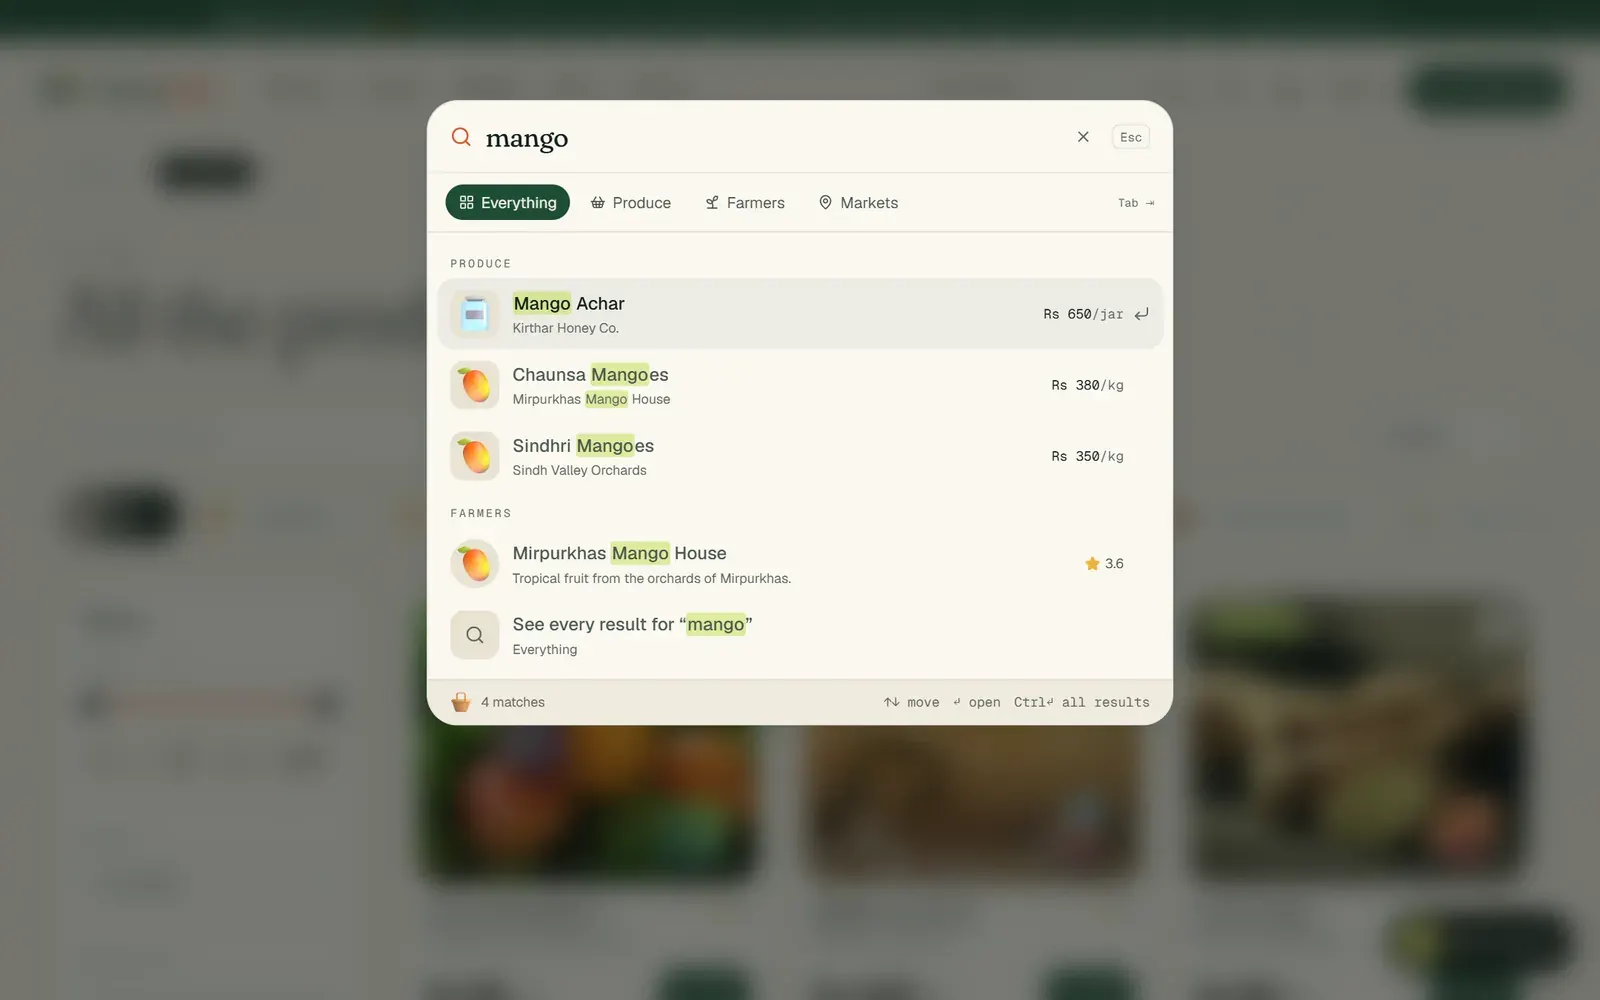The height and width of the screenshot is (1000, 1600).
Task: Click the Kirthar Honey Co. seller name
Action: tap(566, 328)
